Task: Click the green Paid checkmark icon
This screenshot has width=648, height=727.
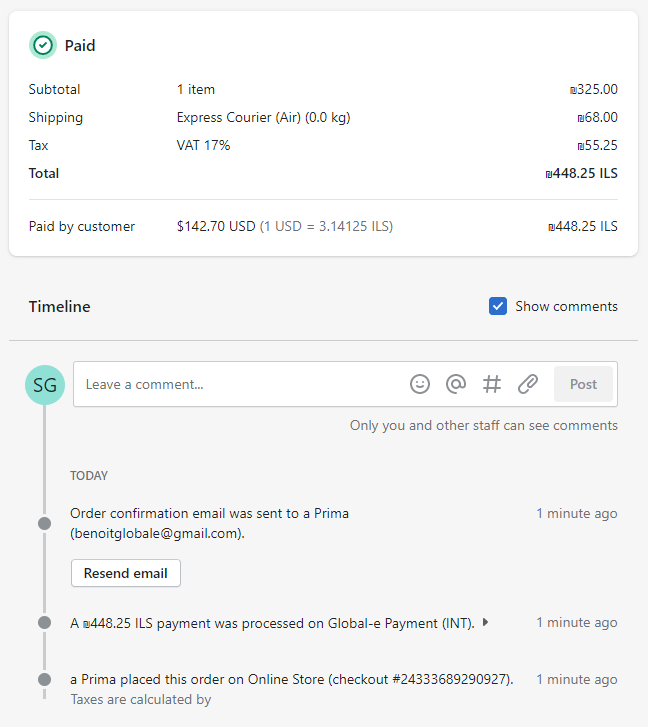Action: pyautogui.click(x=43, y=45)
